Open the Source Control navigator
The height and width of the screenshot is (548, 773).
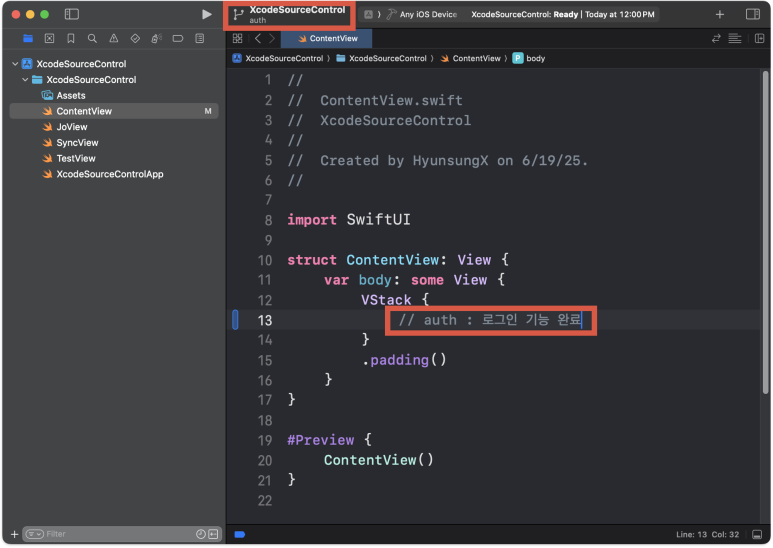pyautogui.click(x=49, y=38)
